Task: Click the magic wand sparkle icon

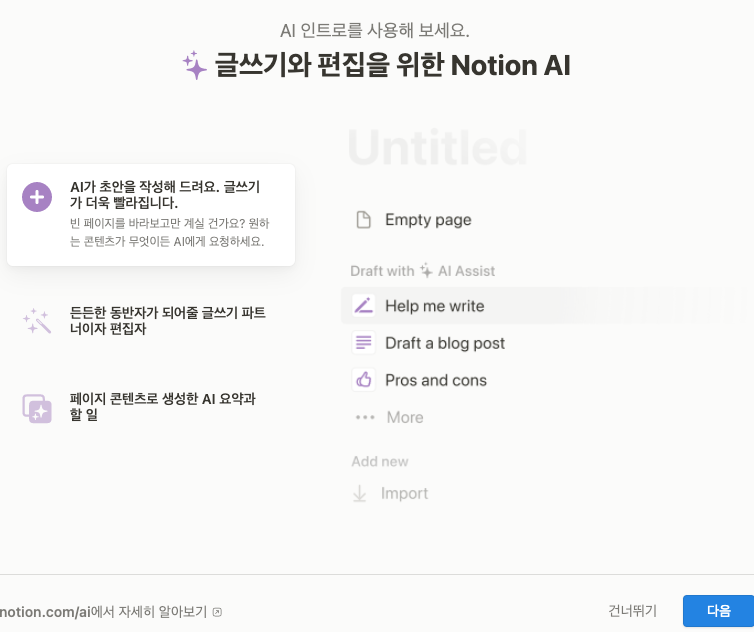Action: coord(37,321)
